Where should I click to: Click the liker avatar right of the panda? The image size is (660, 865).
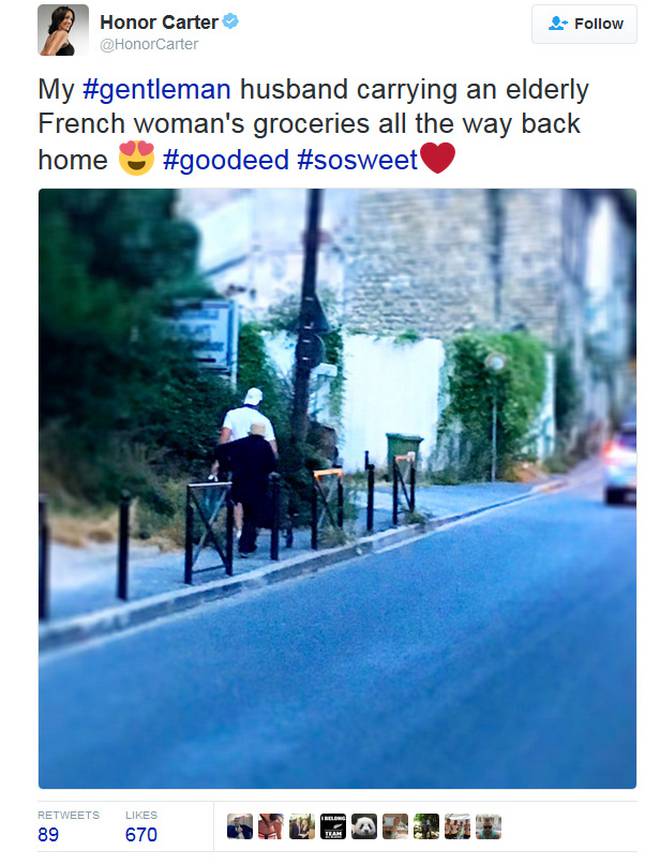click(395, 826)
